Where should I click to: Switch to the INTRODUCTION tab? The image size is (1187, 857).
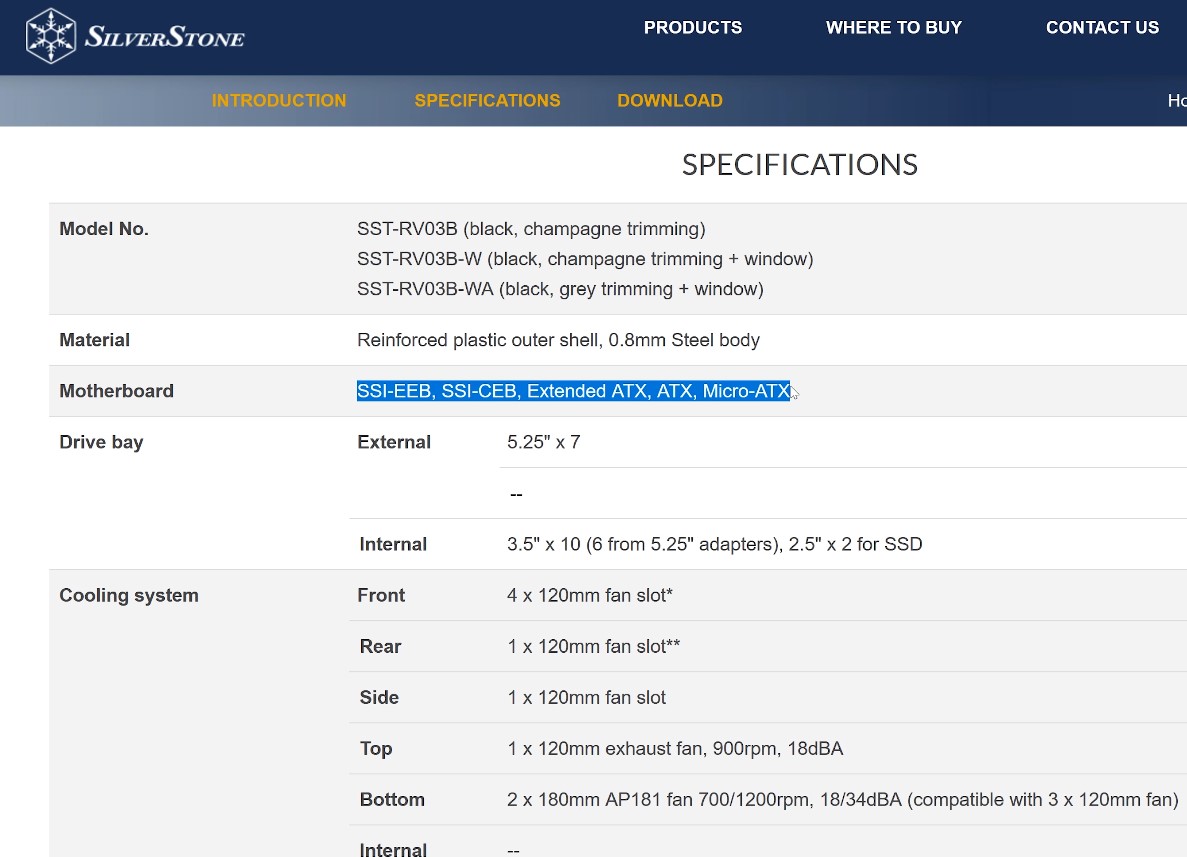tap(279, 101)
